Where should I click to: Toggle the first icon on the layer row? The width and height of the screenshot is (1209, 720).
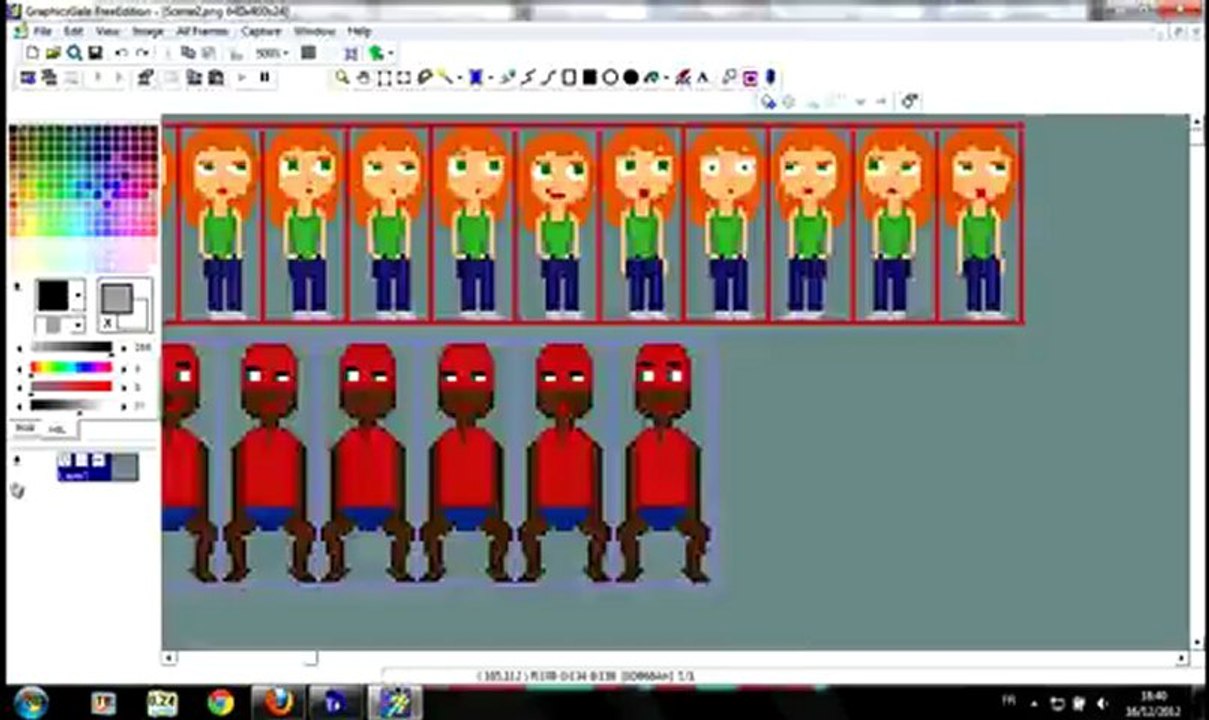64,460
